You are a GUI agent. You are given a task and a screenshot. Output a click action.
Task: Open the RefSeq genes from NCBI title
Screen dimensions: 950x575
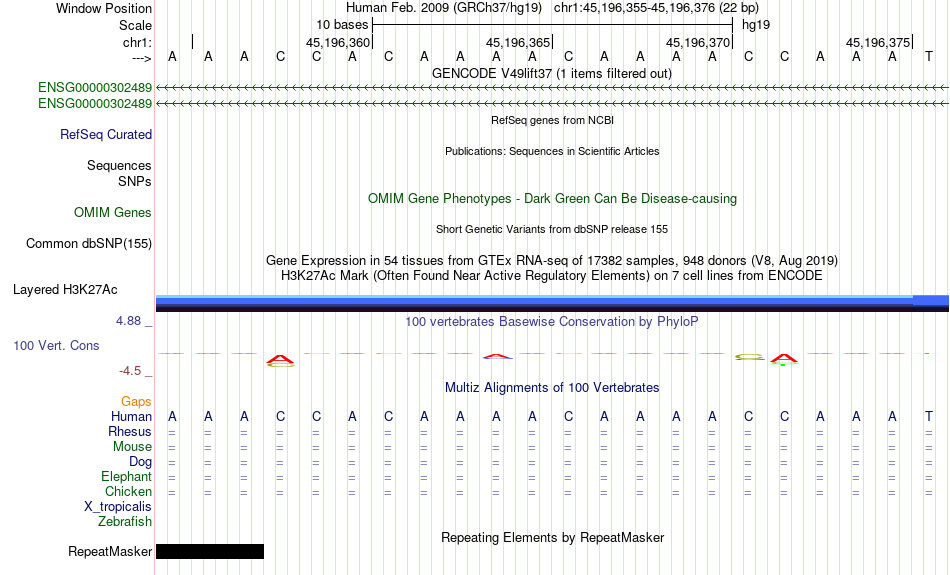tap(552, 120)
